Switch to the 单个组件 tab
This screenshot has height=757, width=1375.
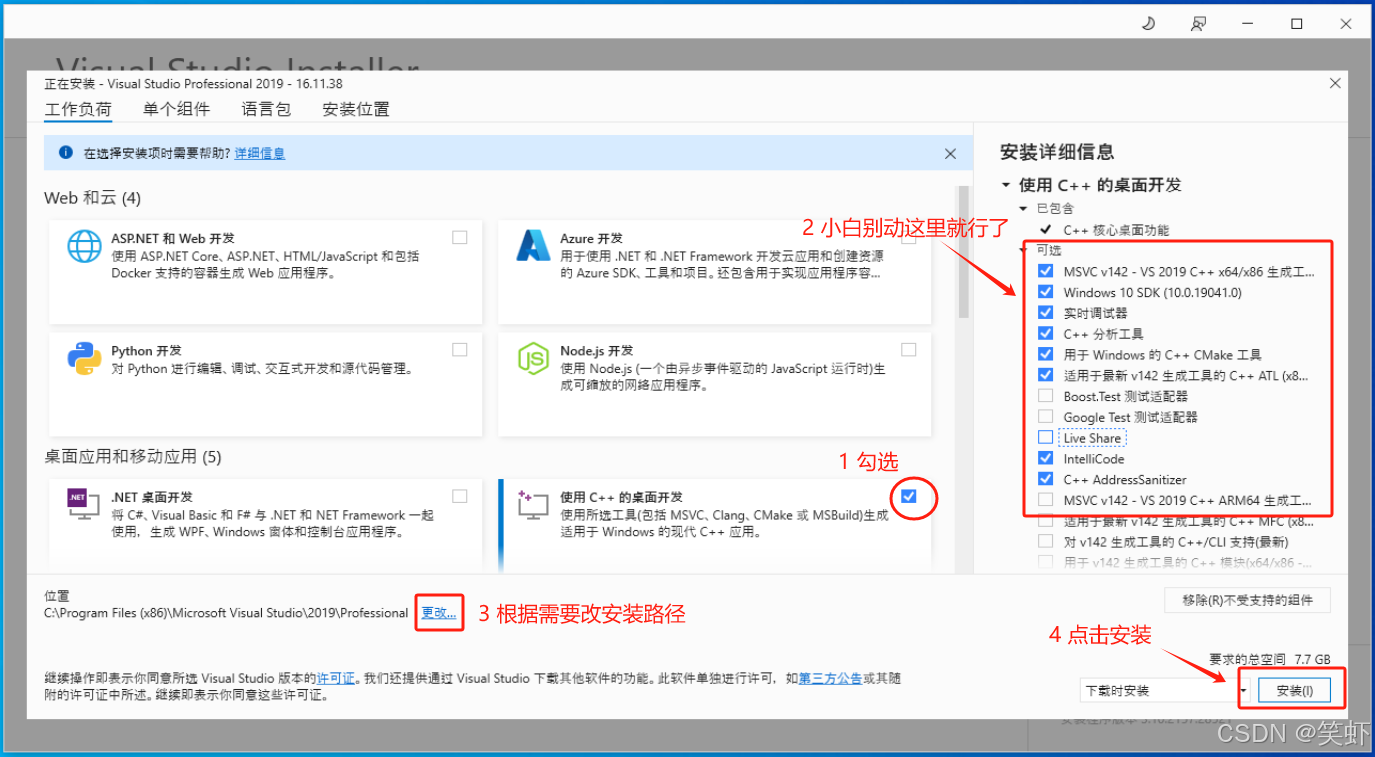pyautogui.click(x=176, y=109)
